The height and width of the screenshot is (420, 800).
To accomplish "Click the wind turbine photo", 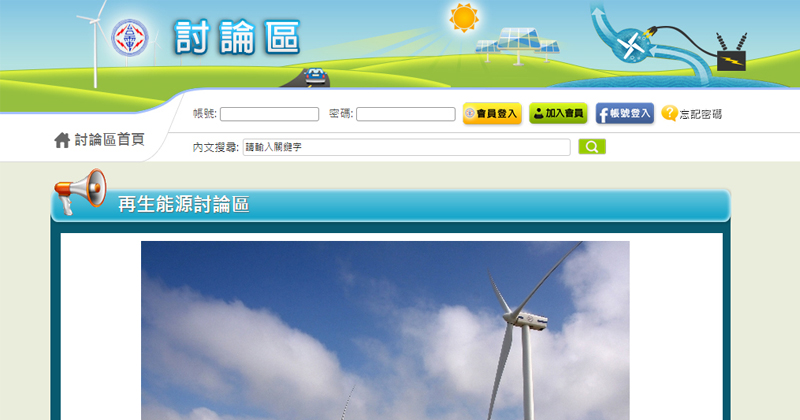I will pyautogui.click(x=385, y=330).
